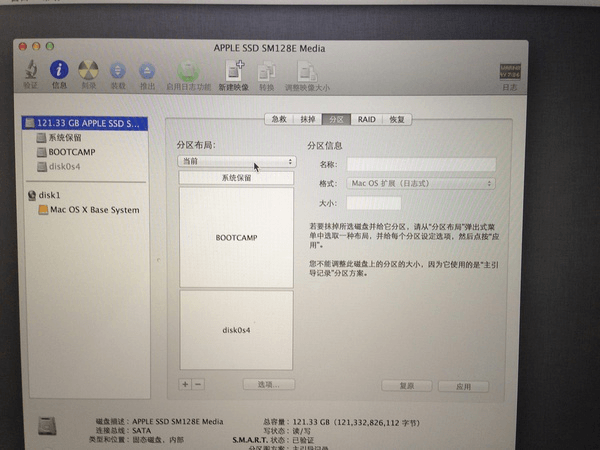Select Mac OS X Base System volume
Screen dimensions: 600x450
click(x=95, y=210)
